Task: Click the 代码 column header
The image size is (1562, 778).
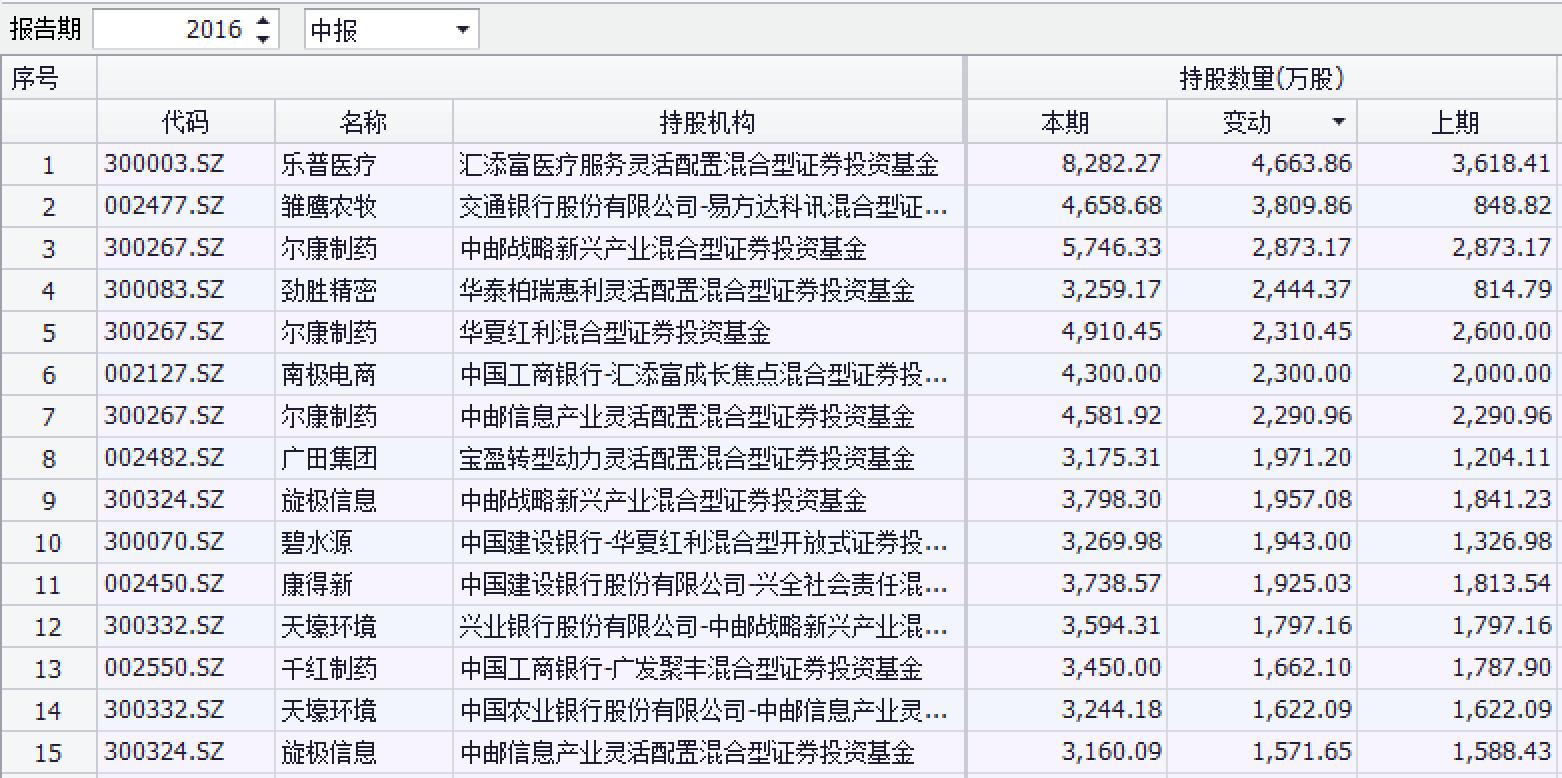Action: pos(185,121)
